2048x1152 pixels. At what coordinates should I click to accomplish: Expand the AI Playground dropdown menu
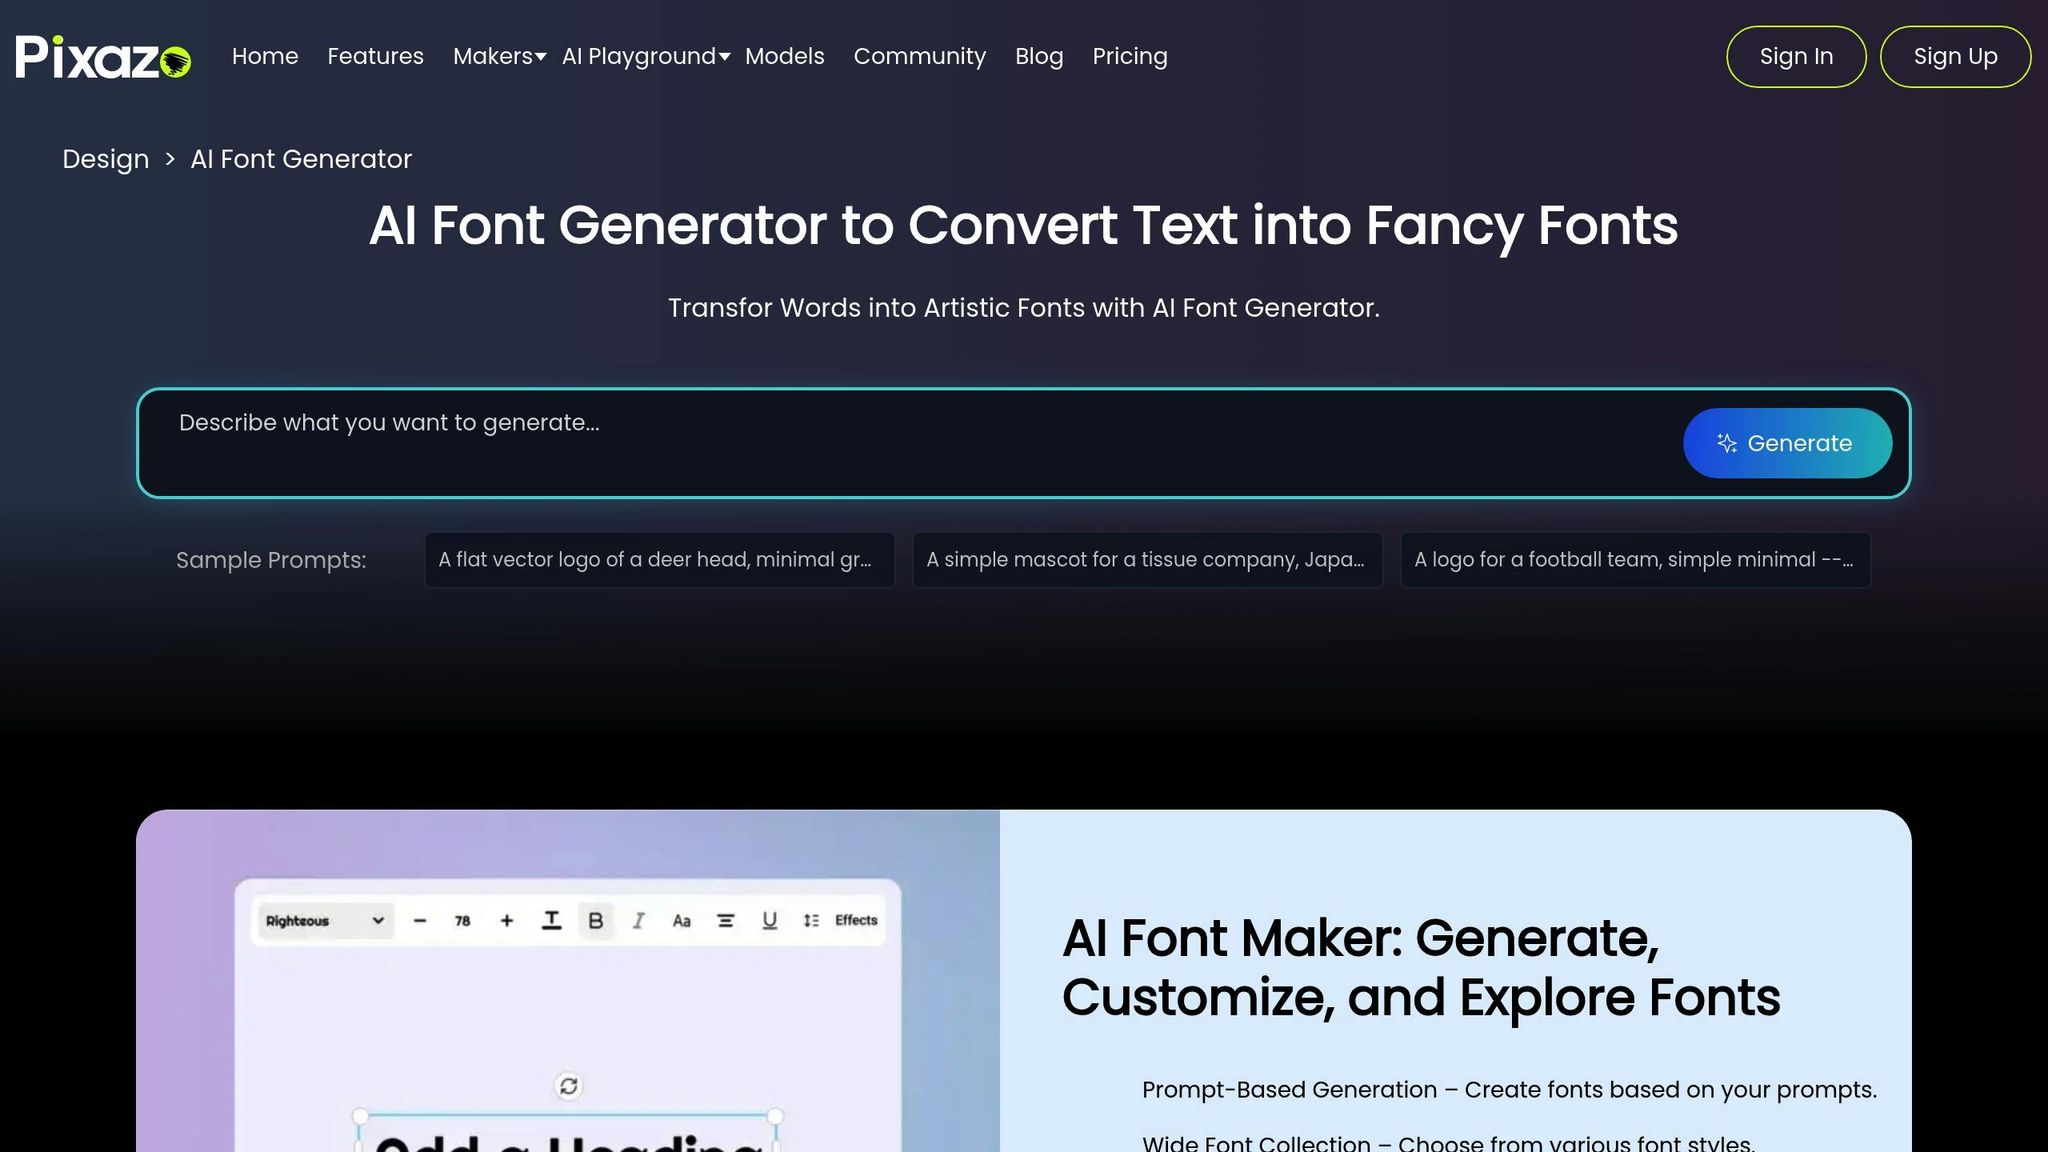coord(645,57)
